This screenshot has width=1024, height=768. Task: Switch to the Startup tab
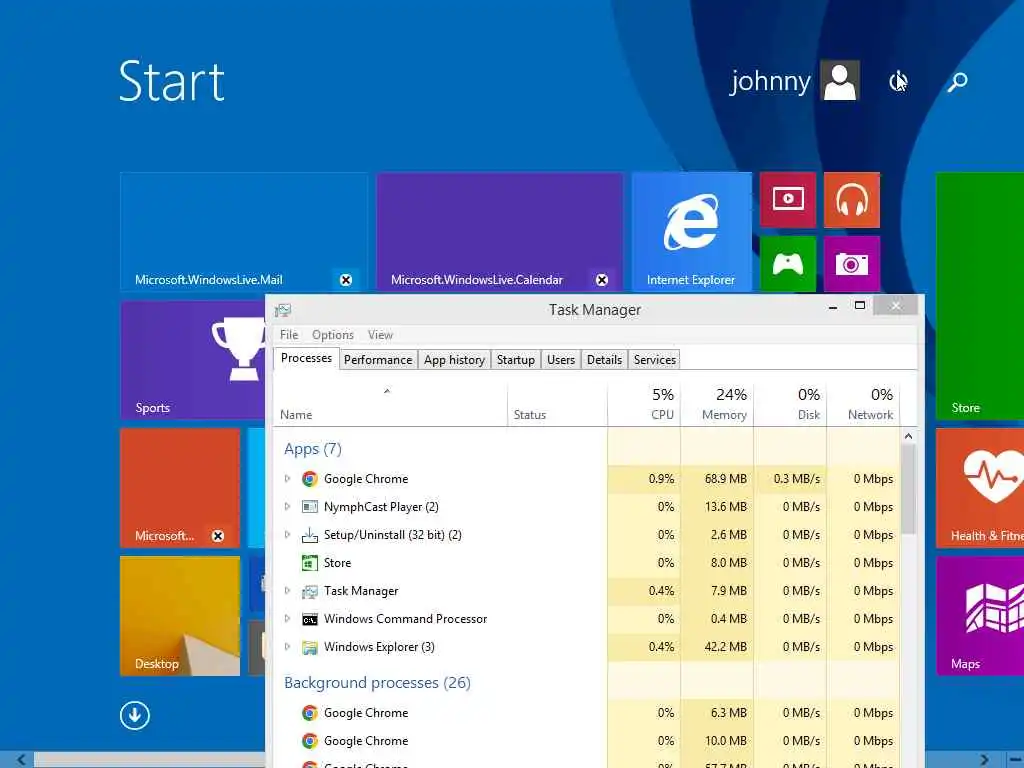[x=515, y=360]
